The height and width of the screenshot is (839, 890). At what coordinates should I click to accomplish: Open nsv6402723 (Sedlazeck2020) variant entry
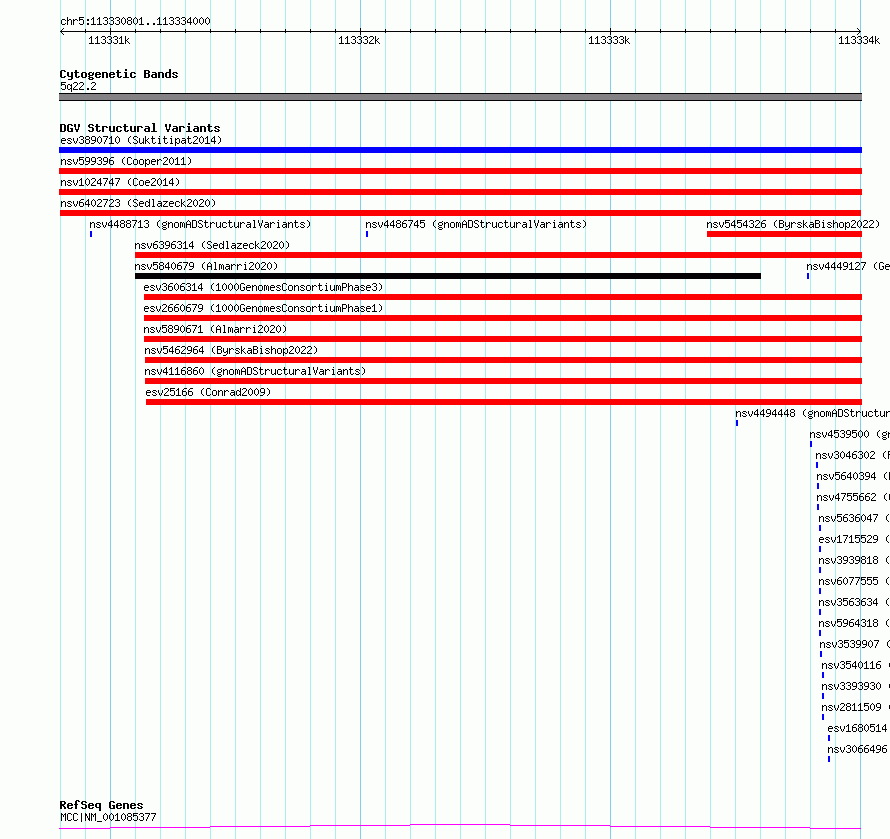pos(138,203)
